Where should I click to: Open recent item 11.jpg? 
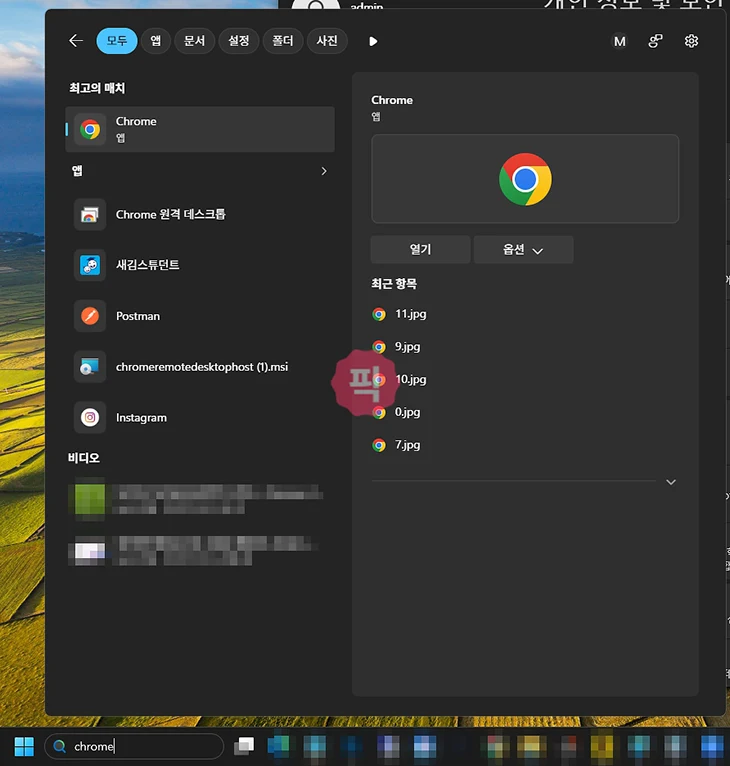(x=399, y=314)
